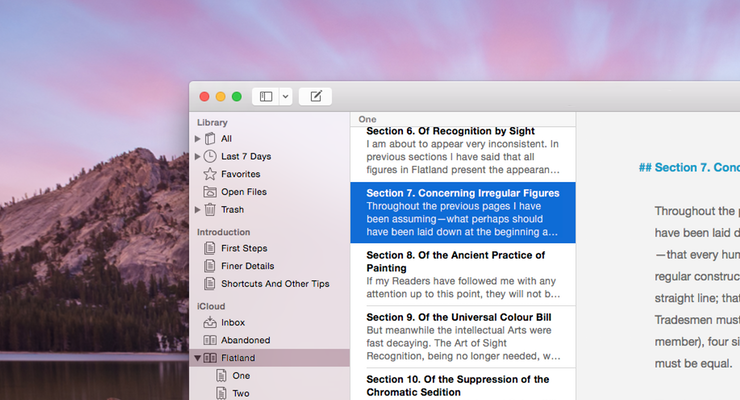The height and width of the screenshot is (400, 740).
Task: Select the Abandoned group icon
Action: pos(210,340)
